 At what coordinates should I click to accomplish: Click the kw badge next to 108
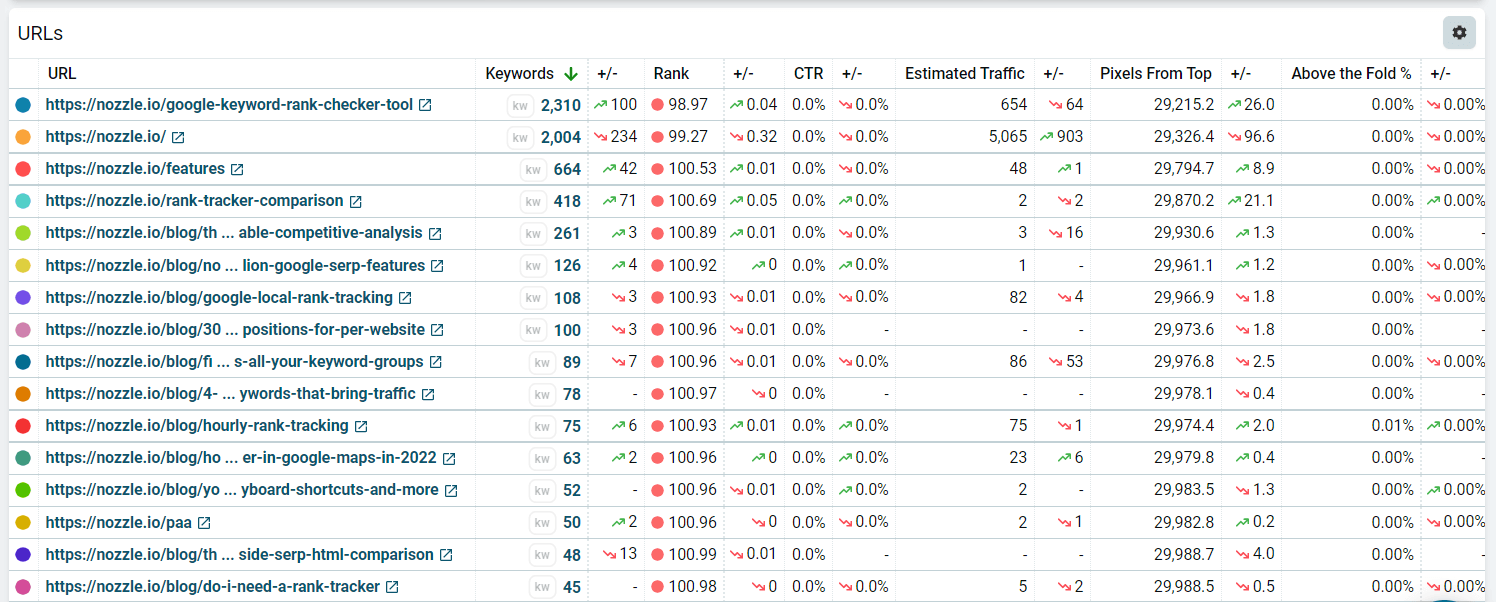tap(533, 298)
